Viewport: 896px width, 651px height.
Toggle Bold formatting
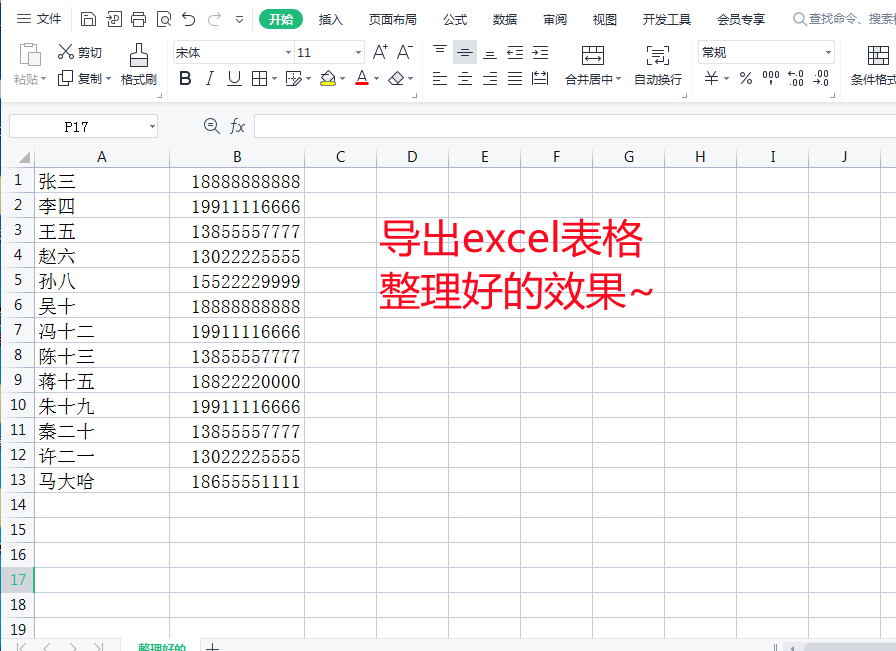coord(185,78)
